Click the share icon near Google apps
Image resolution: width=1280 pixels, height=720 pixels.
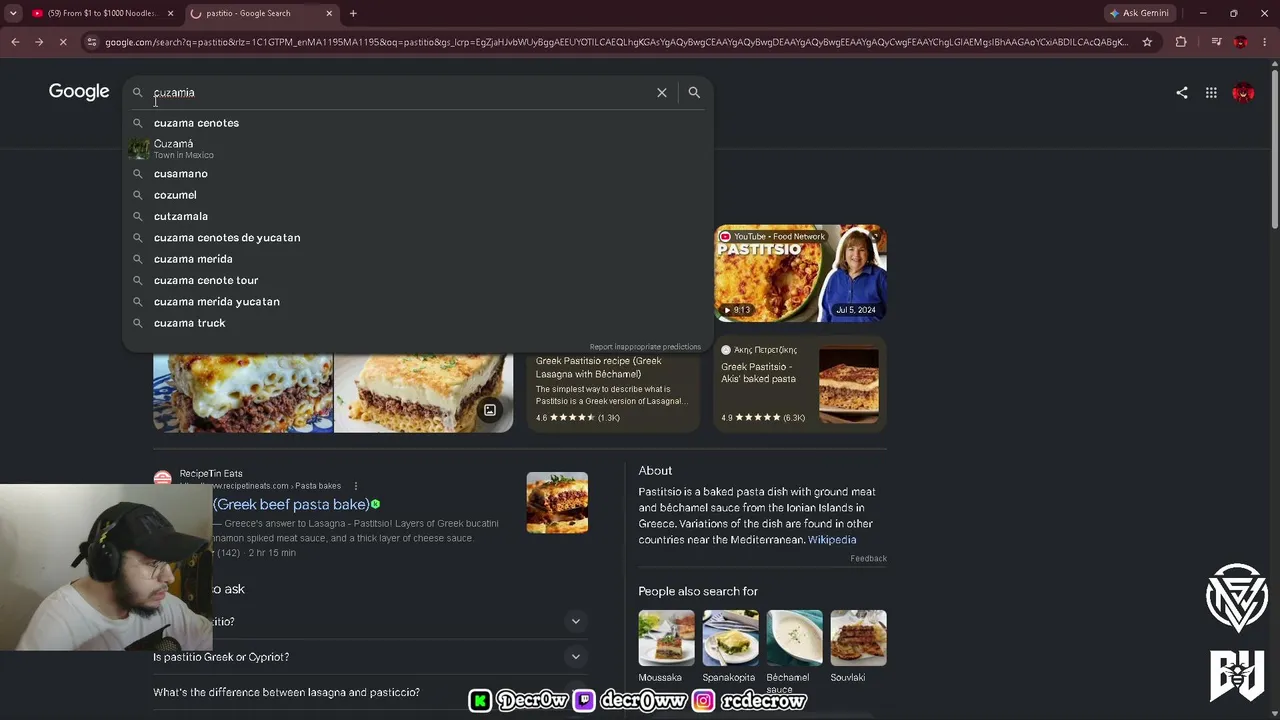(1182, 93)
